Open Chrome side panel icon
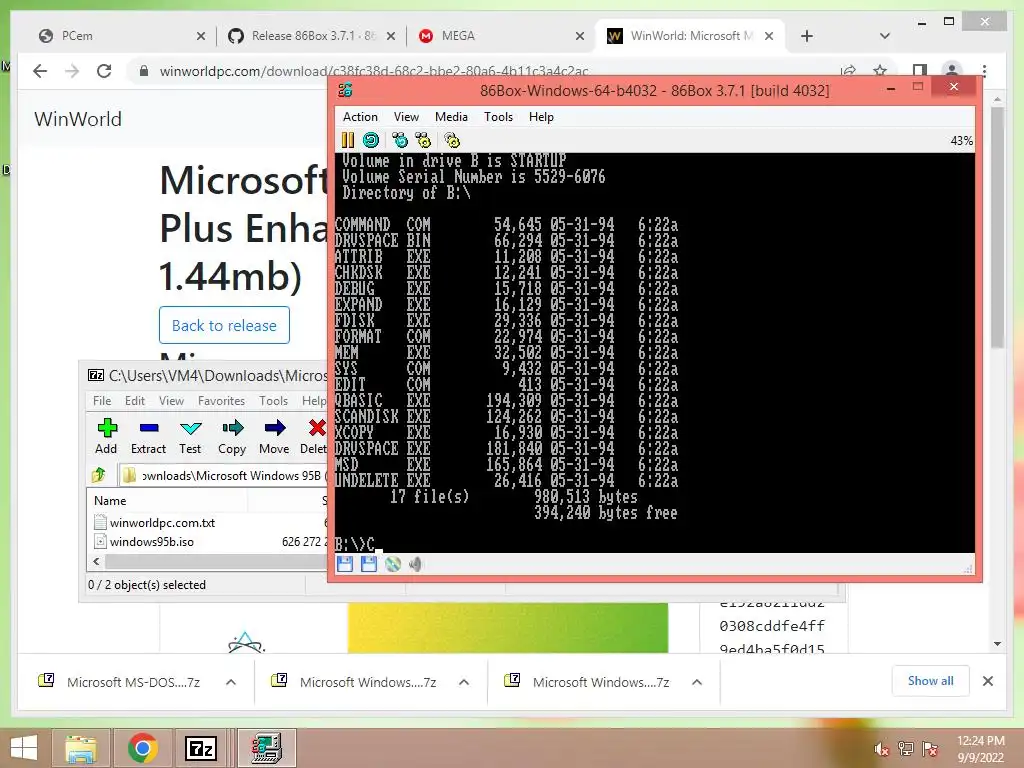The height and width of the screenshot is (768, 1024). (x=920, y=71)
